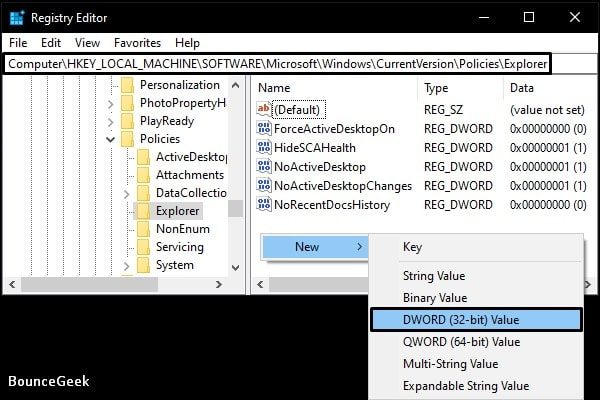Select the Explorer key in tree

click(x=178, y=211)
